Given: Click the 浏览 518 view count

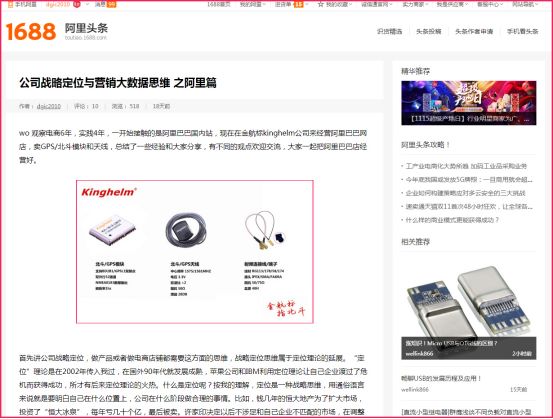Looking at the screenshot, I should coord(126,106).
